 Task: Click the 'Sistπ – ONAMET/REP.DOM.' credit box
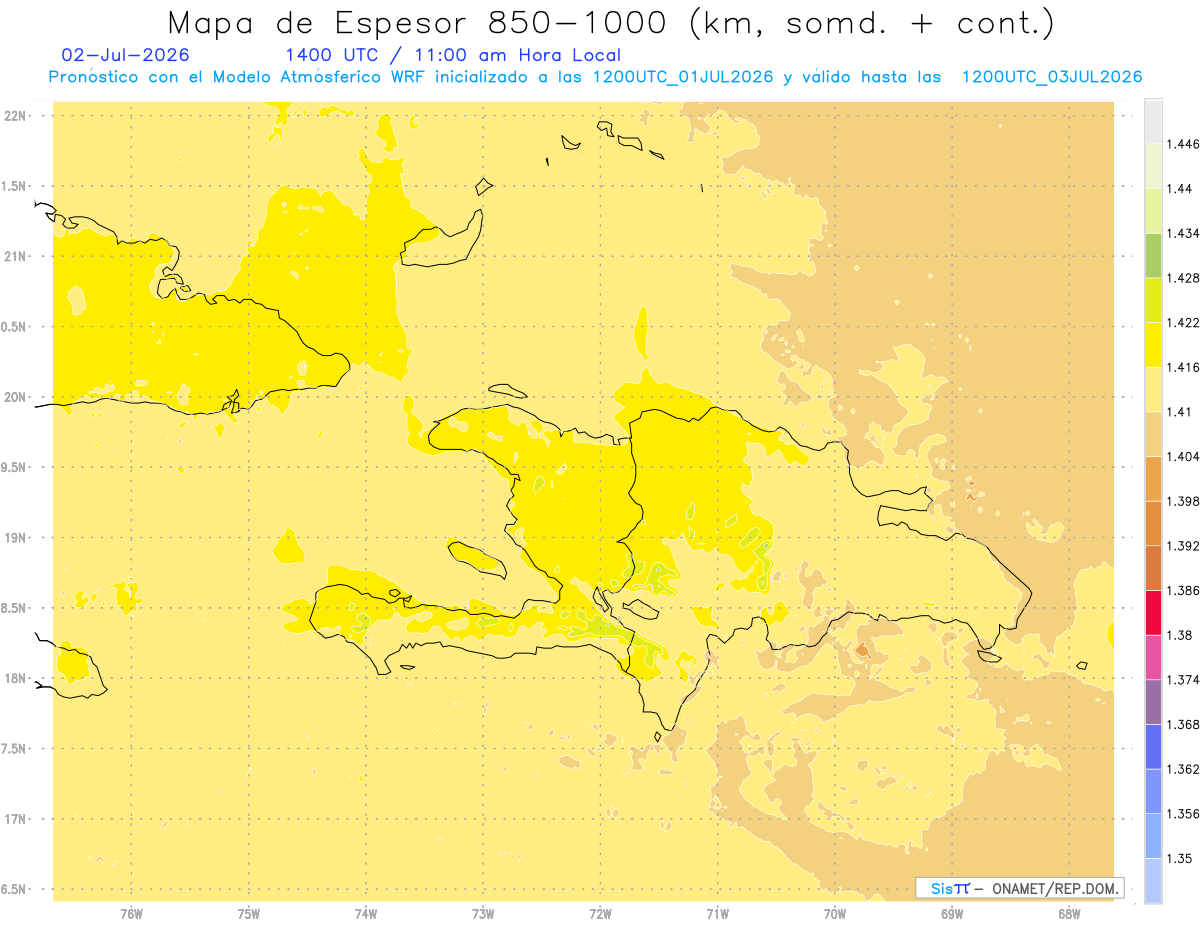point(1020,888)
